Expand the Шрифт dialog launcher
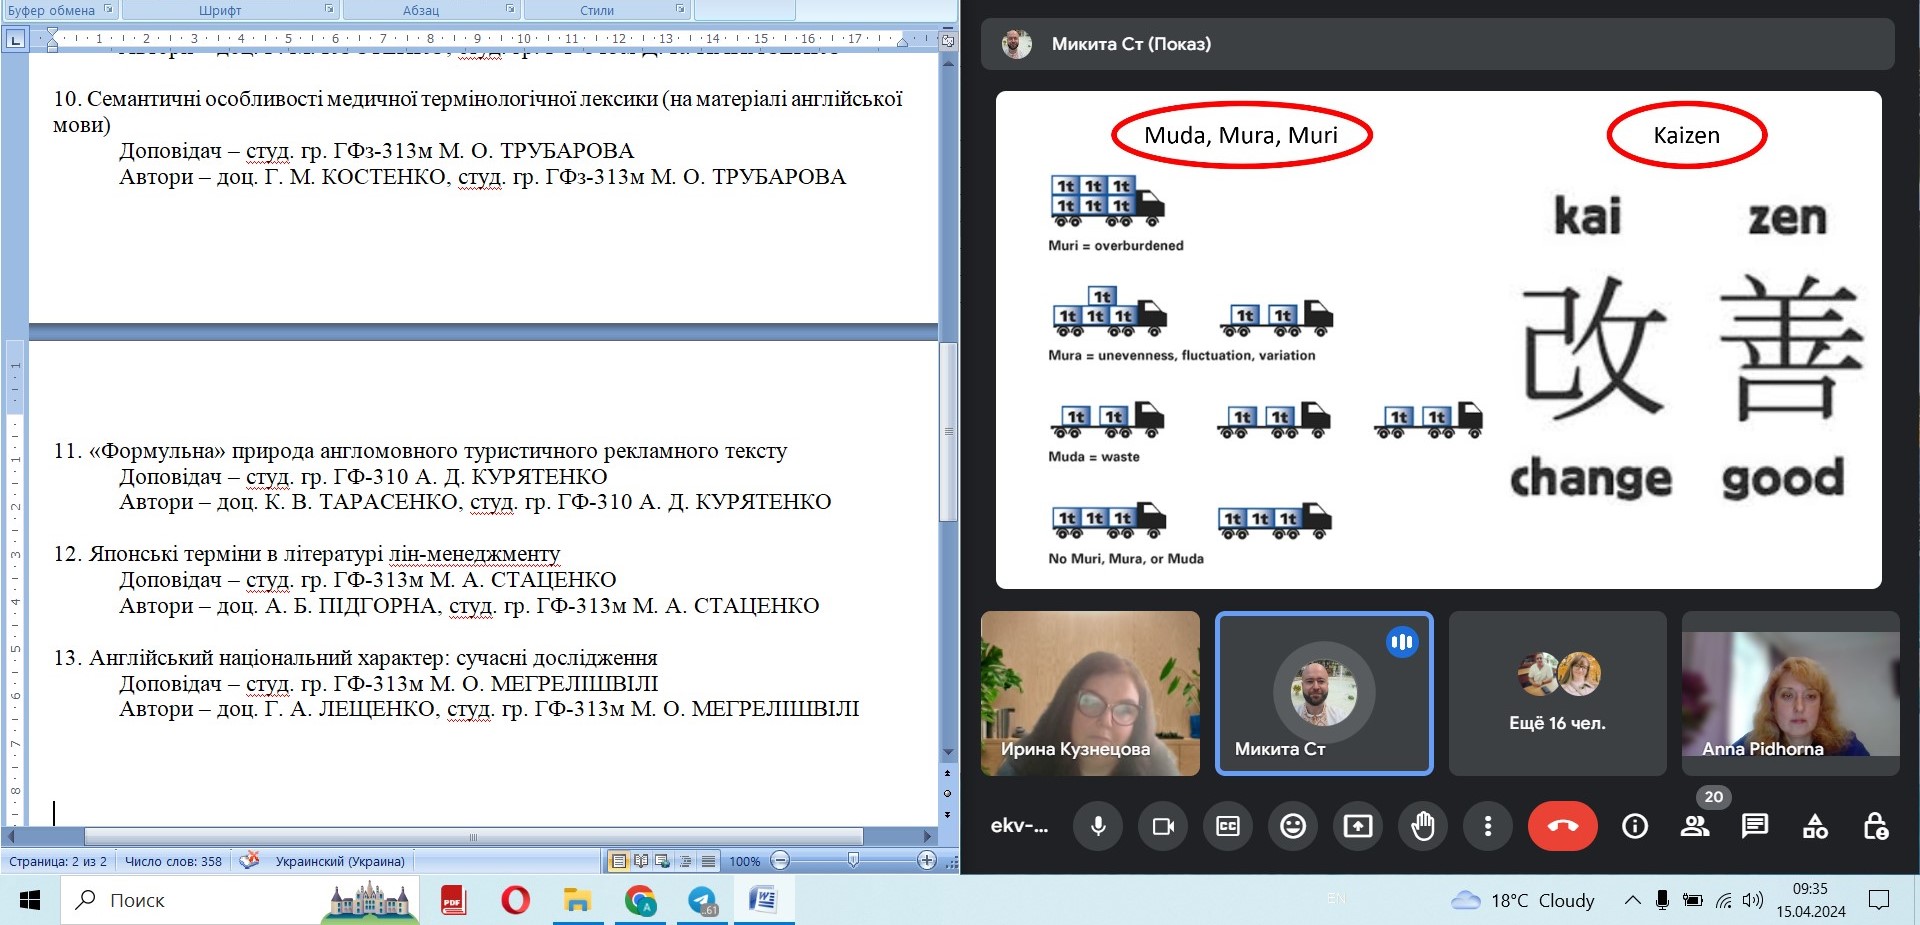This screenshot has width=1920, height=925. [x=329, y=10]
